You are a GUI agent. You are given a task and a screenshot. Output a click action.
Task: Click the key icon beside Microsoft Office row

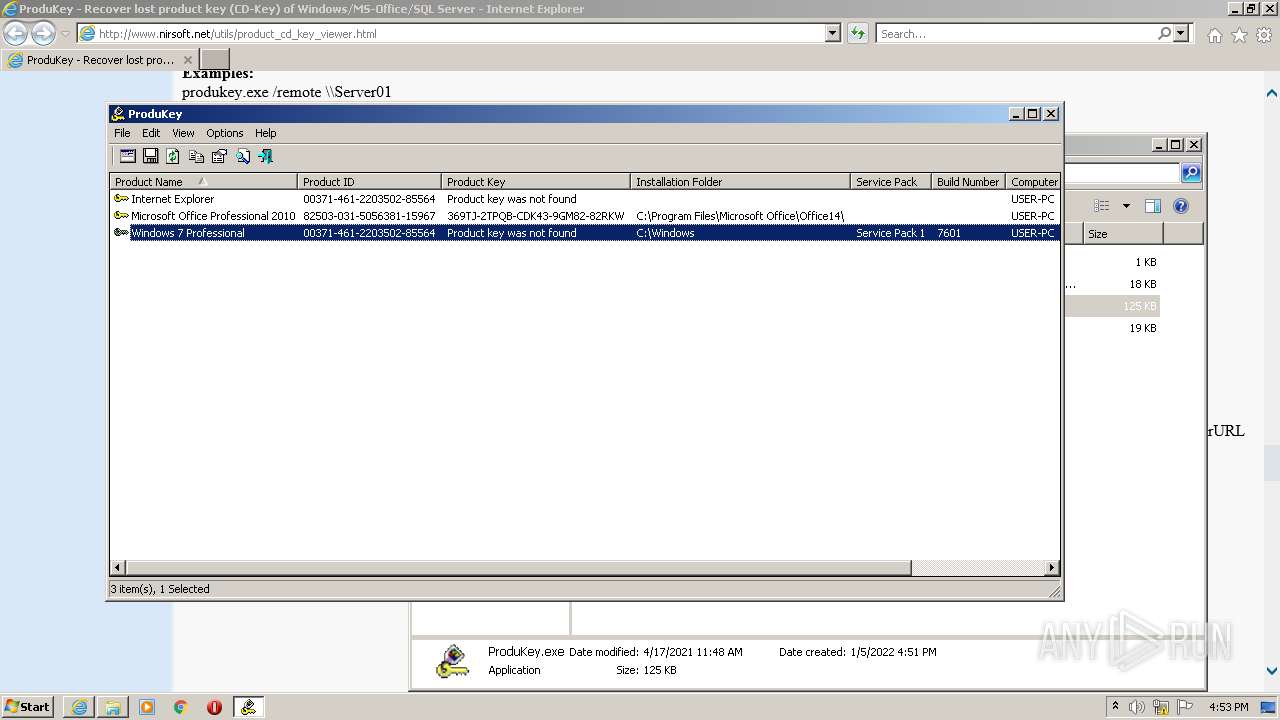(121, 216)
